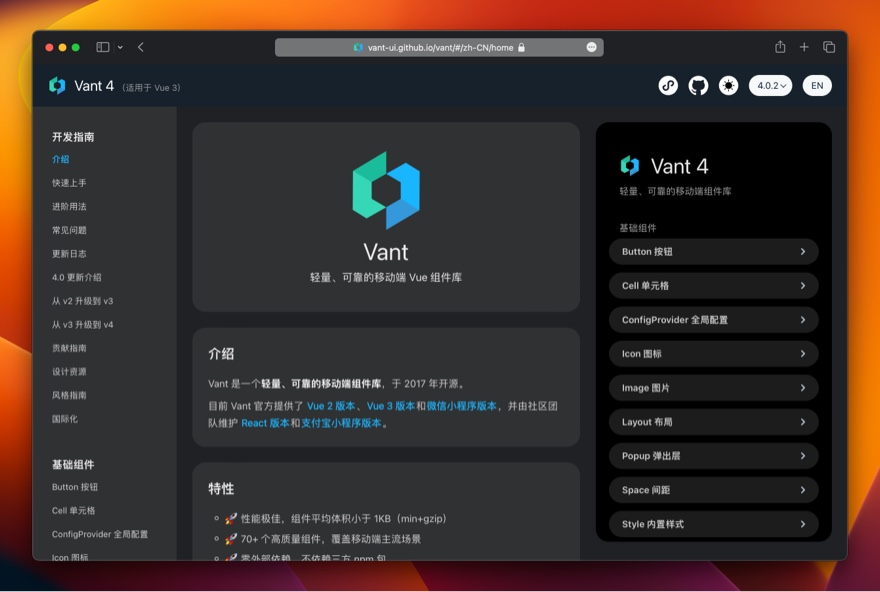Open Space 间距 in the mobile preview
The image size is (880, 592).
click(713, 490)
